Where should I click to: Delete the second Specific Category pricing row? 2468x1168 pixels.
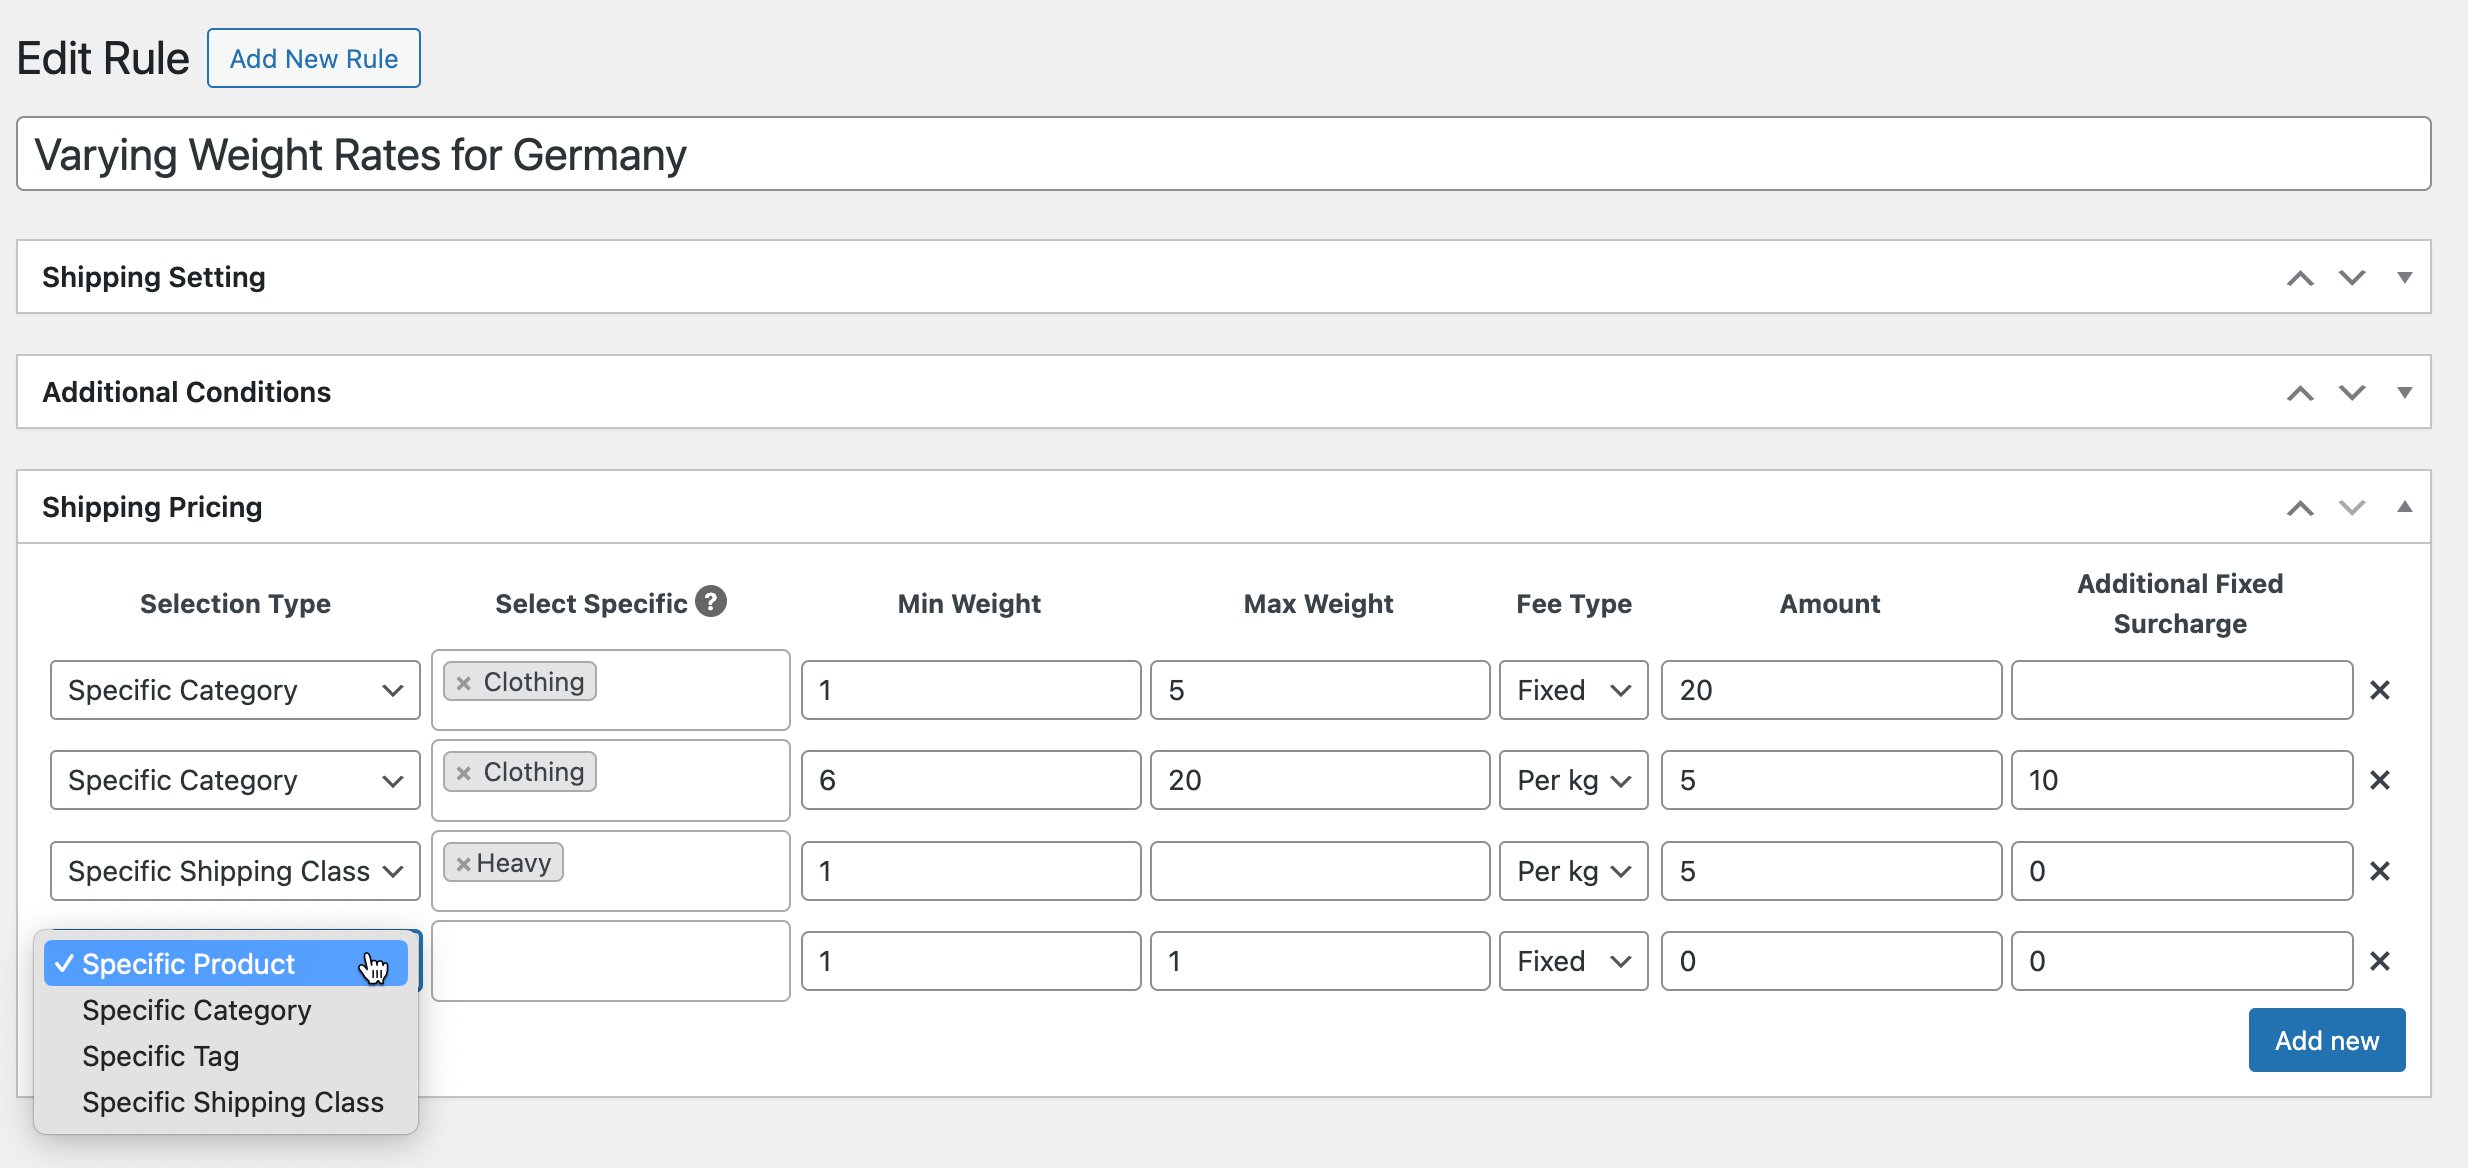pyautogui.click(x=2381, y=780)
